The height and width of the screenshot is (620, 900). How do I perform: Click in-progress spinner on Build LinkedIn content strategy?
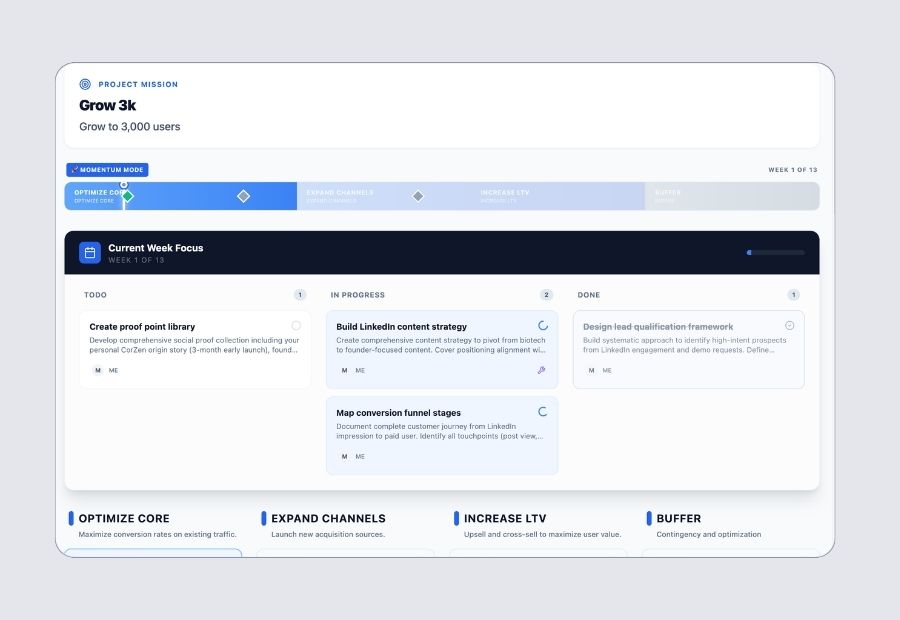coord(542,326)
